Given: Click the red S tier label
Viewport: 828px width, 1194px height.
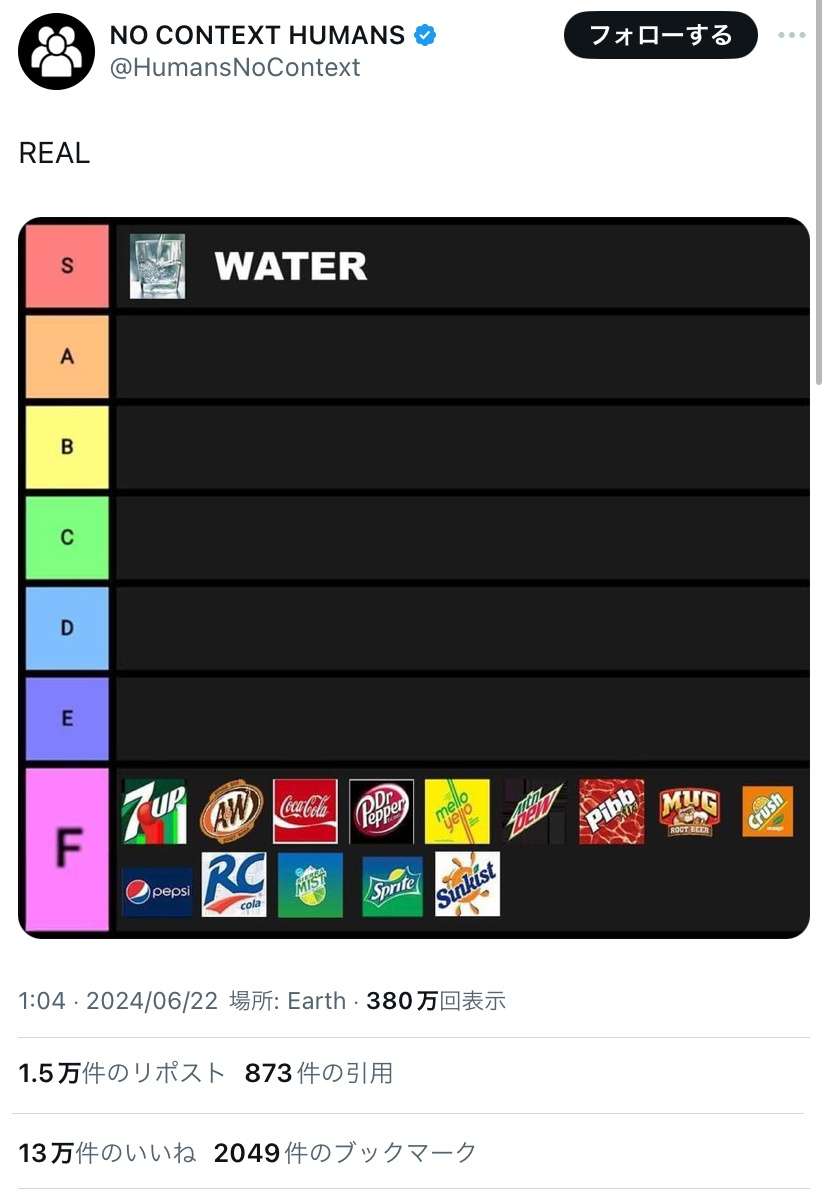Looking at the screenshot, I should tap(67, 266).
